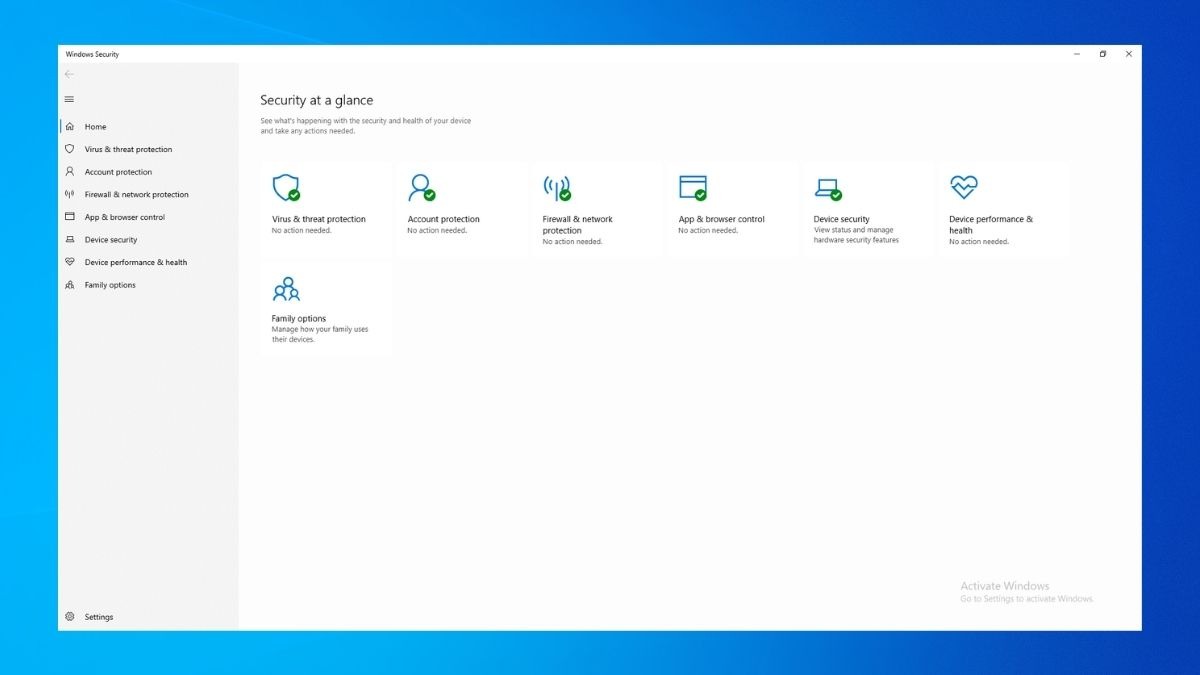This screenshot has height=675, width=1200.
Task: Open Device performance & health from sidebar text
Action: pyautogui.click(x=136, y=262)
